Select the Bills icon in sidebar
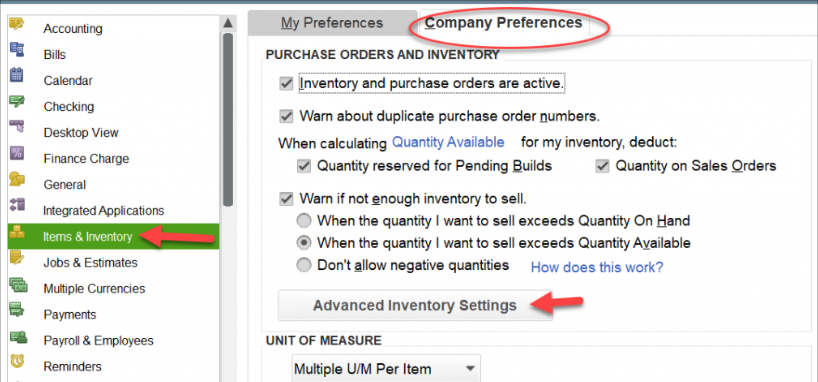Screen dimensions: 818x382 coord(17,51)
